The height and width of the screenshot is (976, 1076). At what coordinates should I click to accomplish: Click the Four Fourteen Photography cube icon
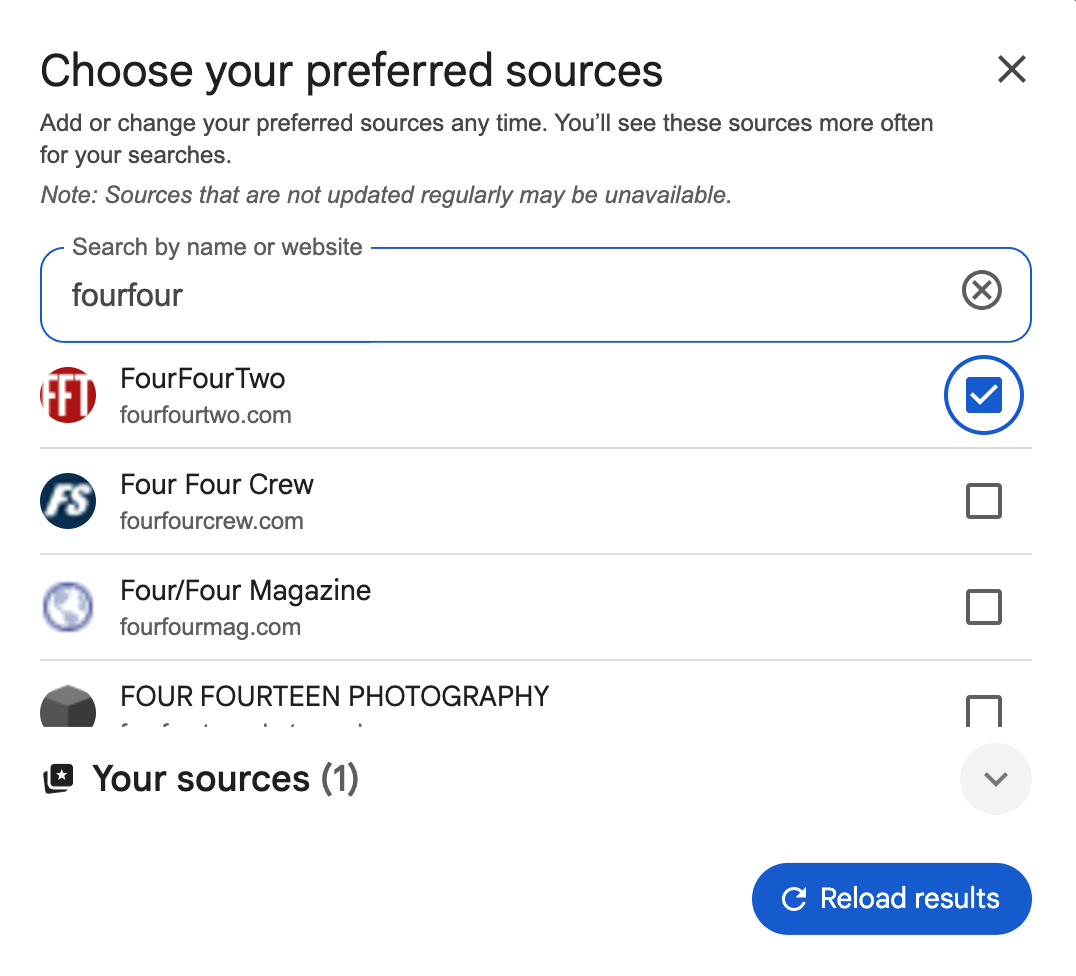click(x=68, y=706)
